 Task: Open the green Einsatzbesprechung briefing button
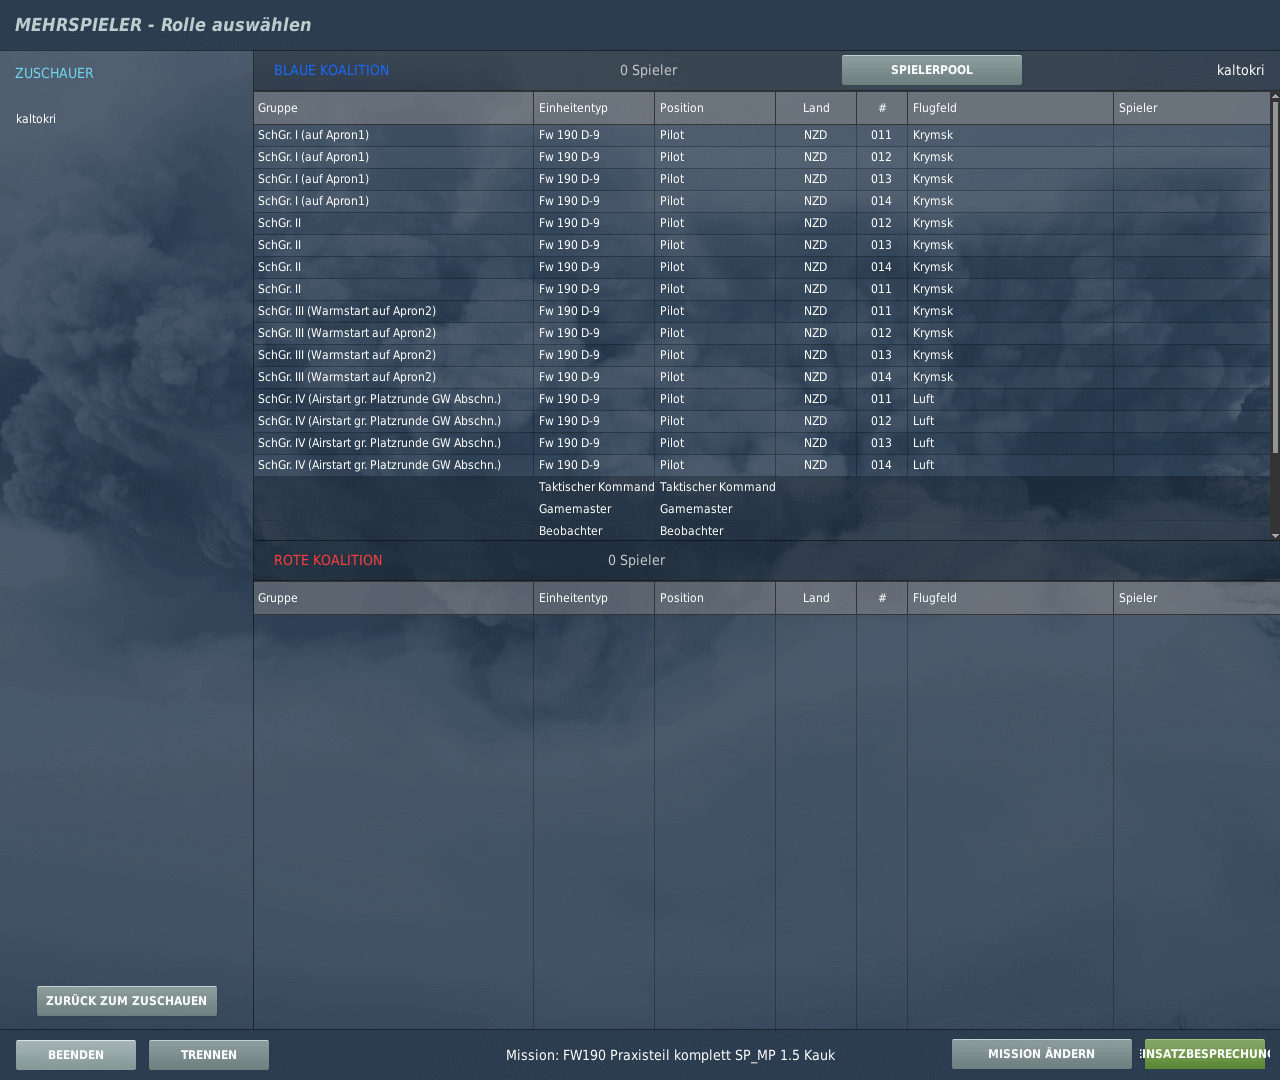[x=1205, y=1054]
